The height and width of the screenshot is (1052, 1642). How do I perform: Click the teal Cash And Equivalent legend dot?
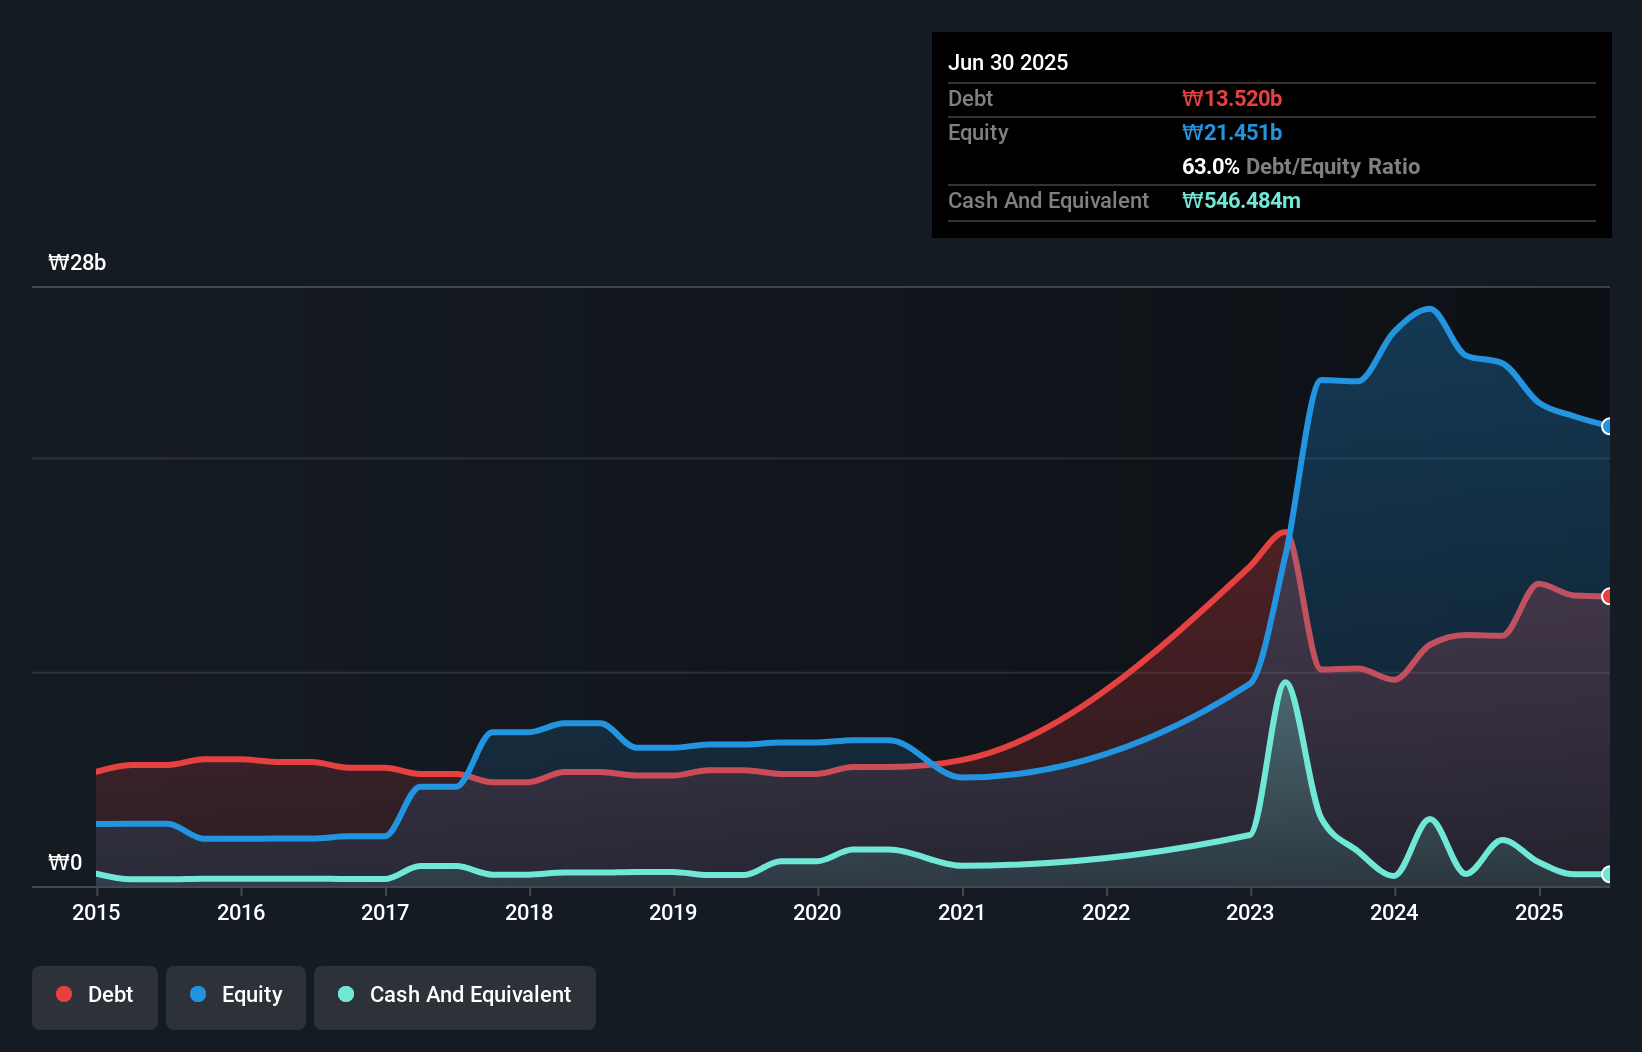344,995
